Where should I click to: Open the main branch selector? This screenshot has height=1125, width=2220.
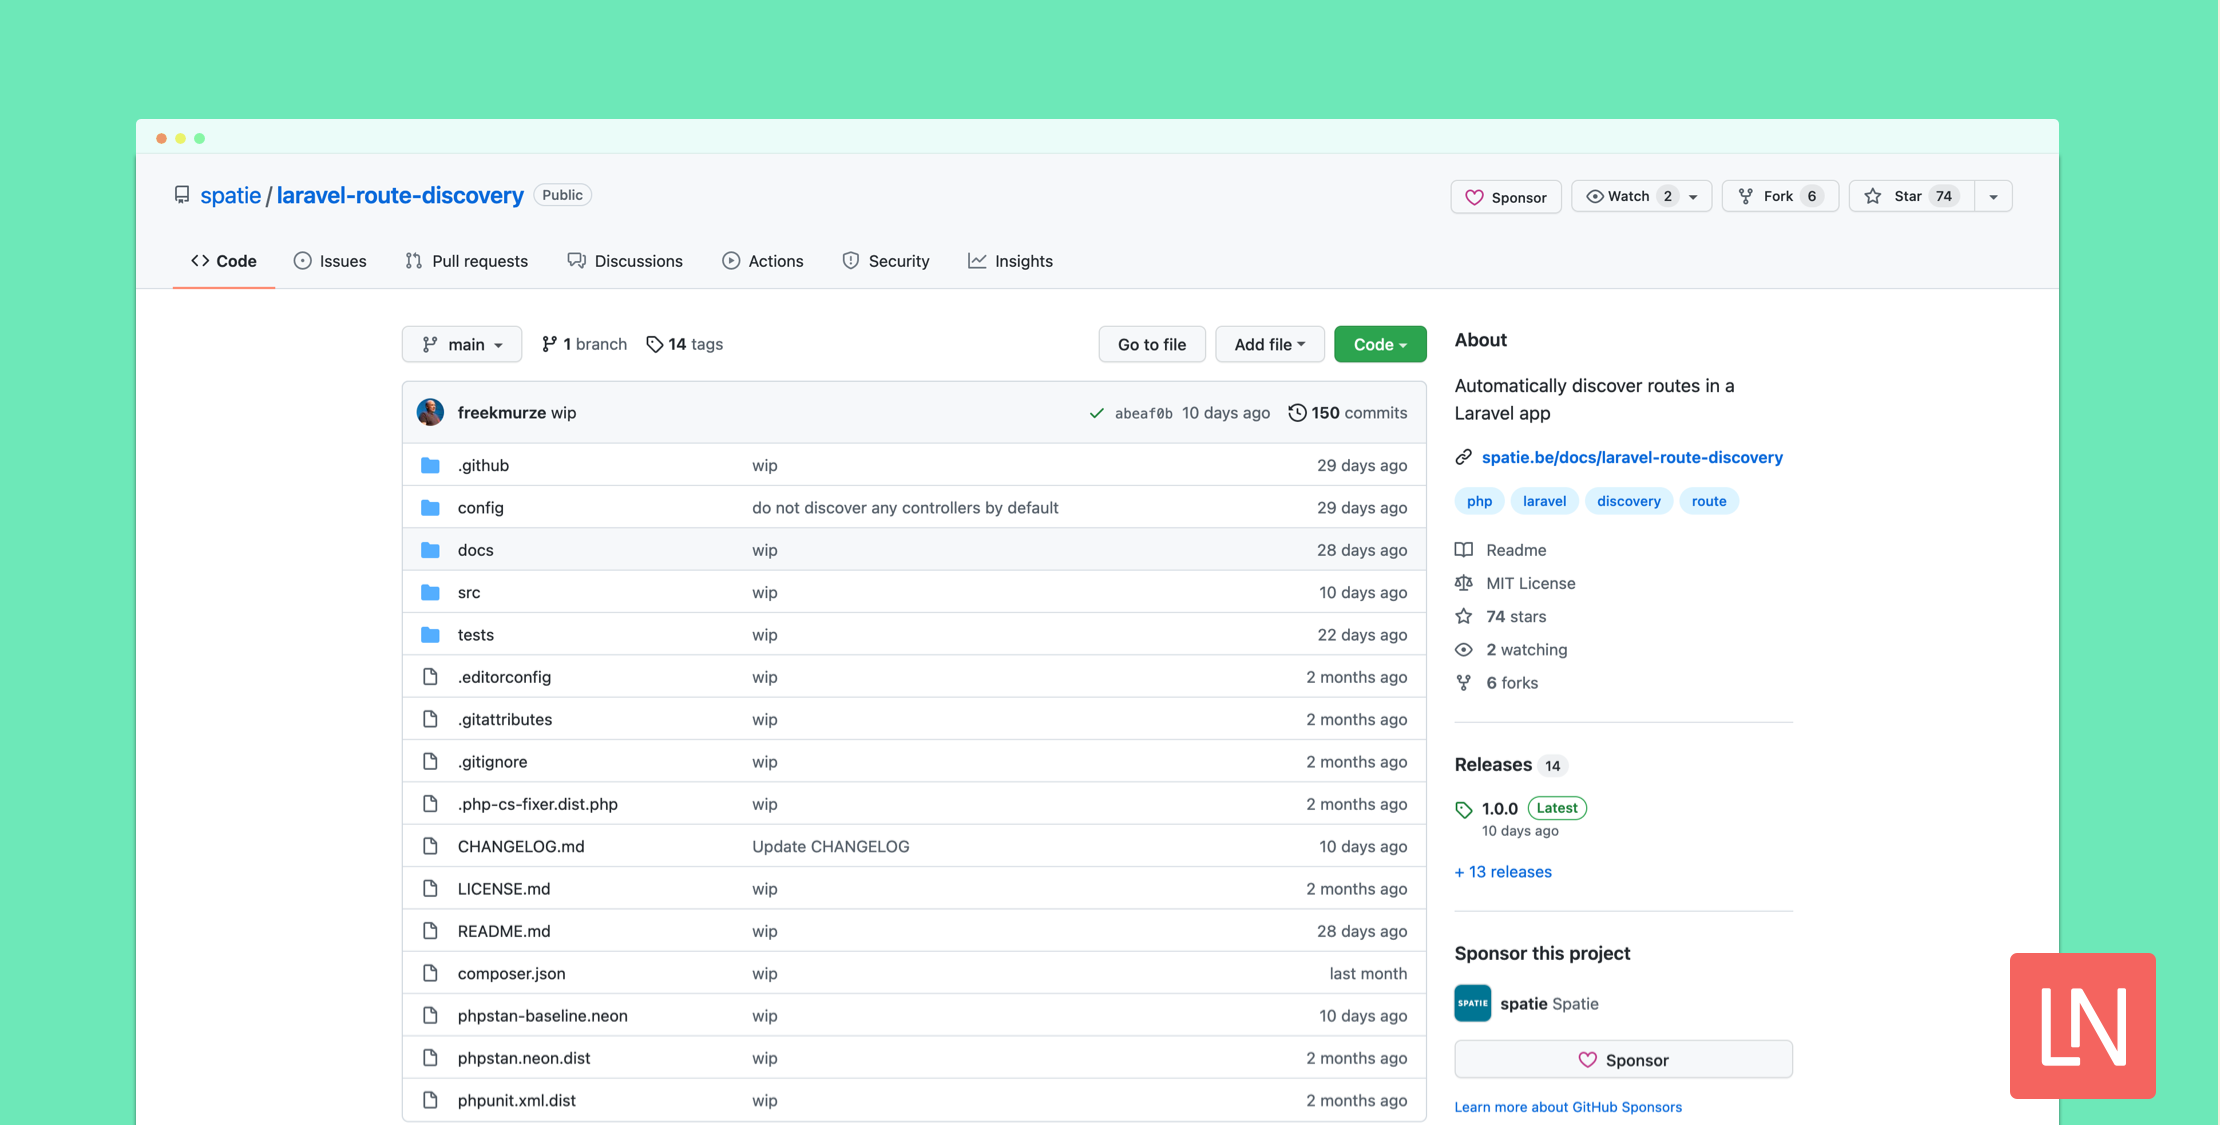pos(461,344)
